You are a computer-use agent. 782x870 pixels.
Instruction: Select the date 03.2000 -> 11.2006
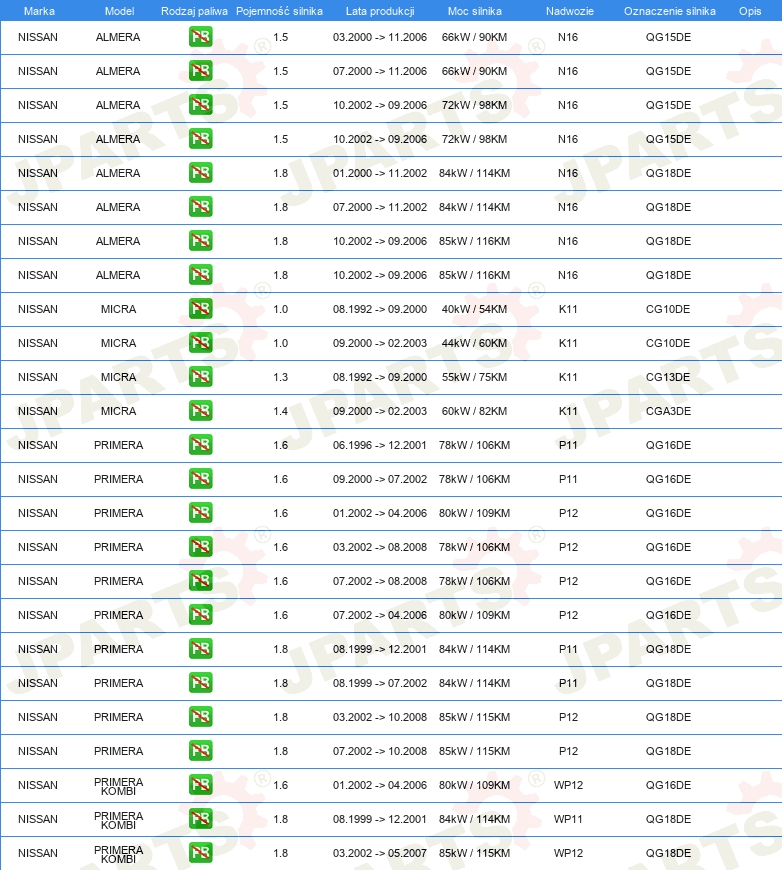click(x=380, y=37)
